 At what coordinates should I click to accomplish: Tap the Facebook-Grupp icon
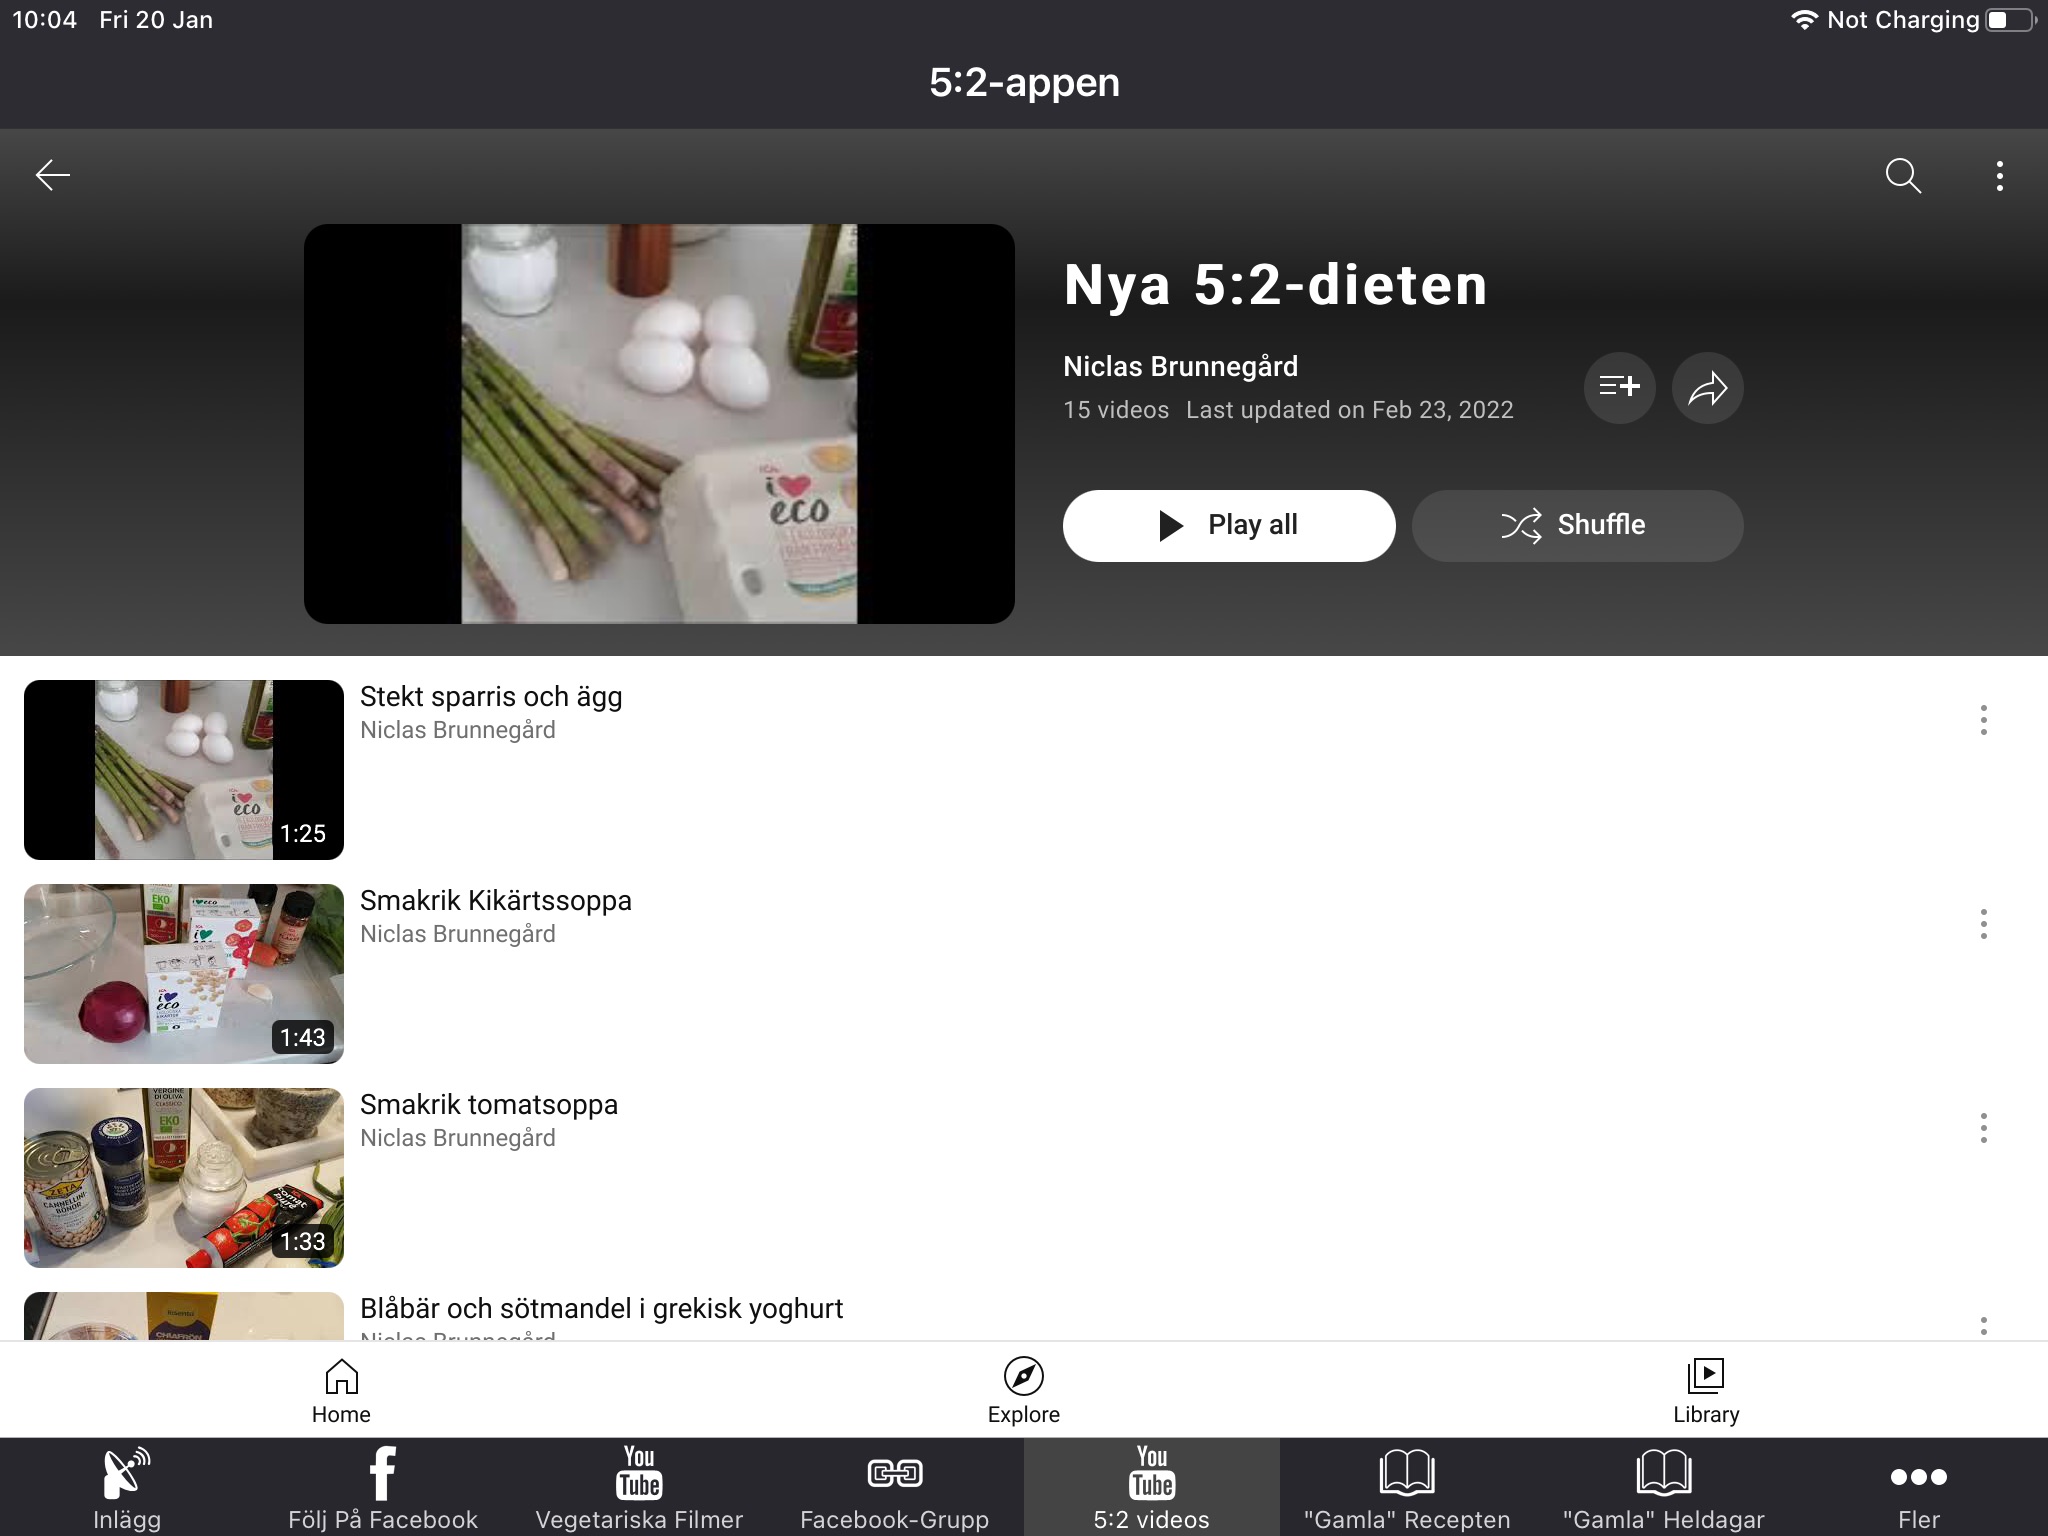click(895, 1486)
